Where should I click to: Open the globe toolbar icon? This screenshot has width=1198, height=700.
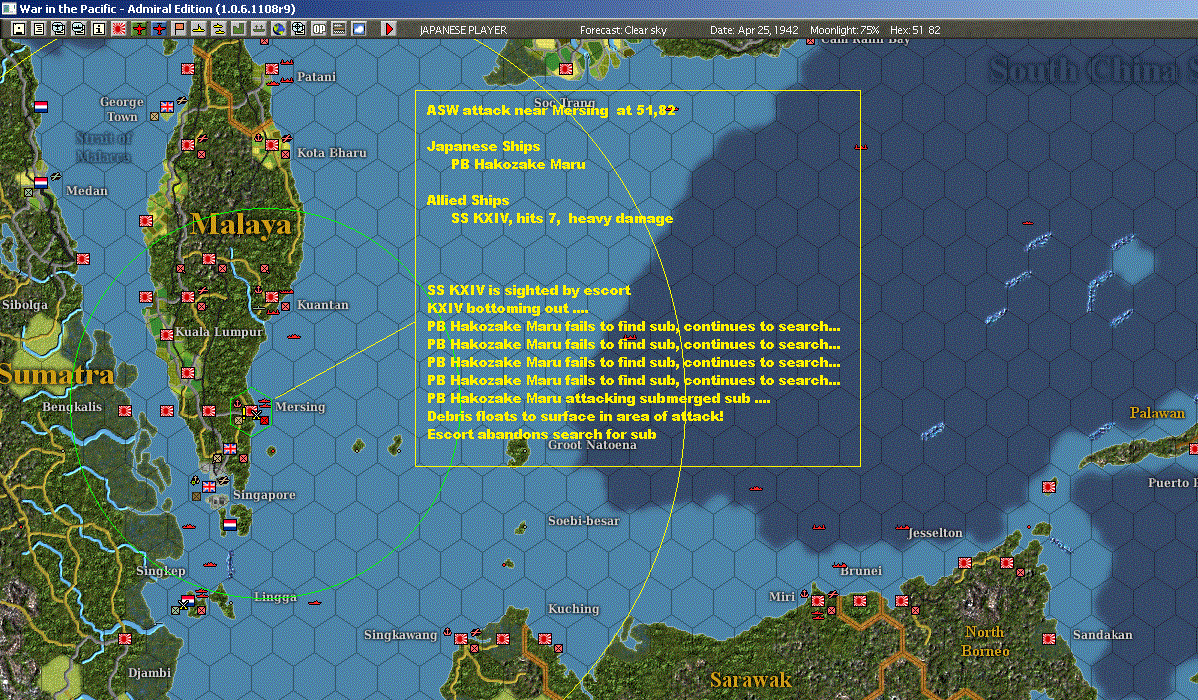tap(279, 29)
